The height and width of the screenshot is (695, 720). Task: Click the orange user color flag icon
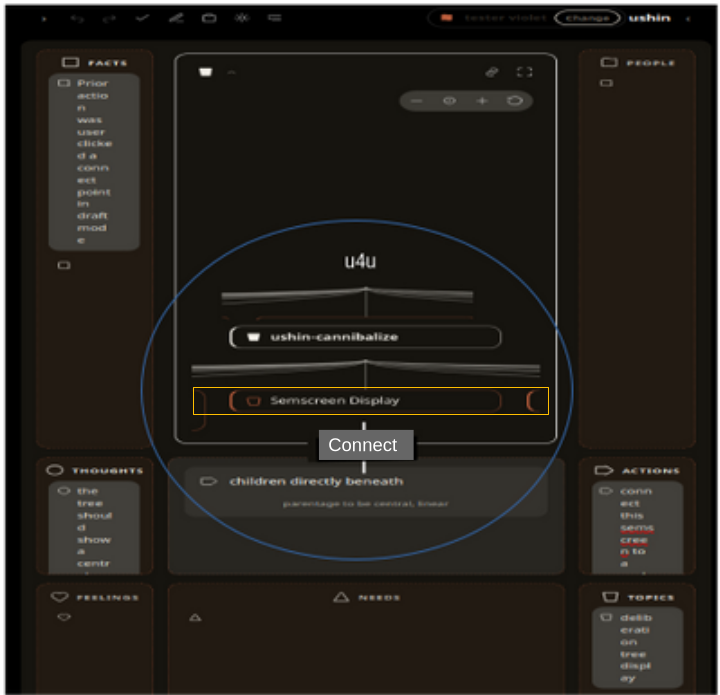pos(446,18)
